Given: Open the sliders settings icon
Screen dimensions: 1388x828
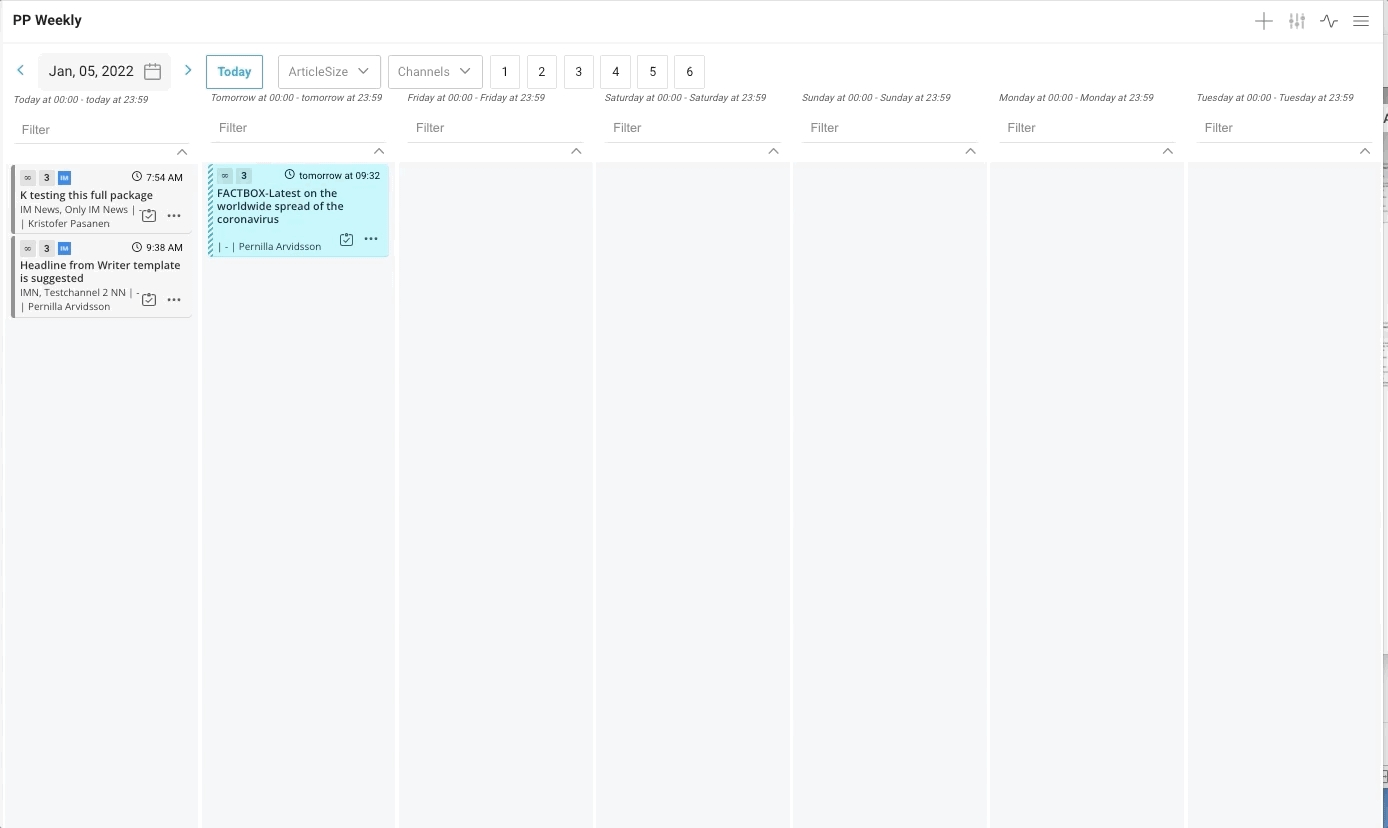Looking at the screenshot, I should pos(1296,21).
